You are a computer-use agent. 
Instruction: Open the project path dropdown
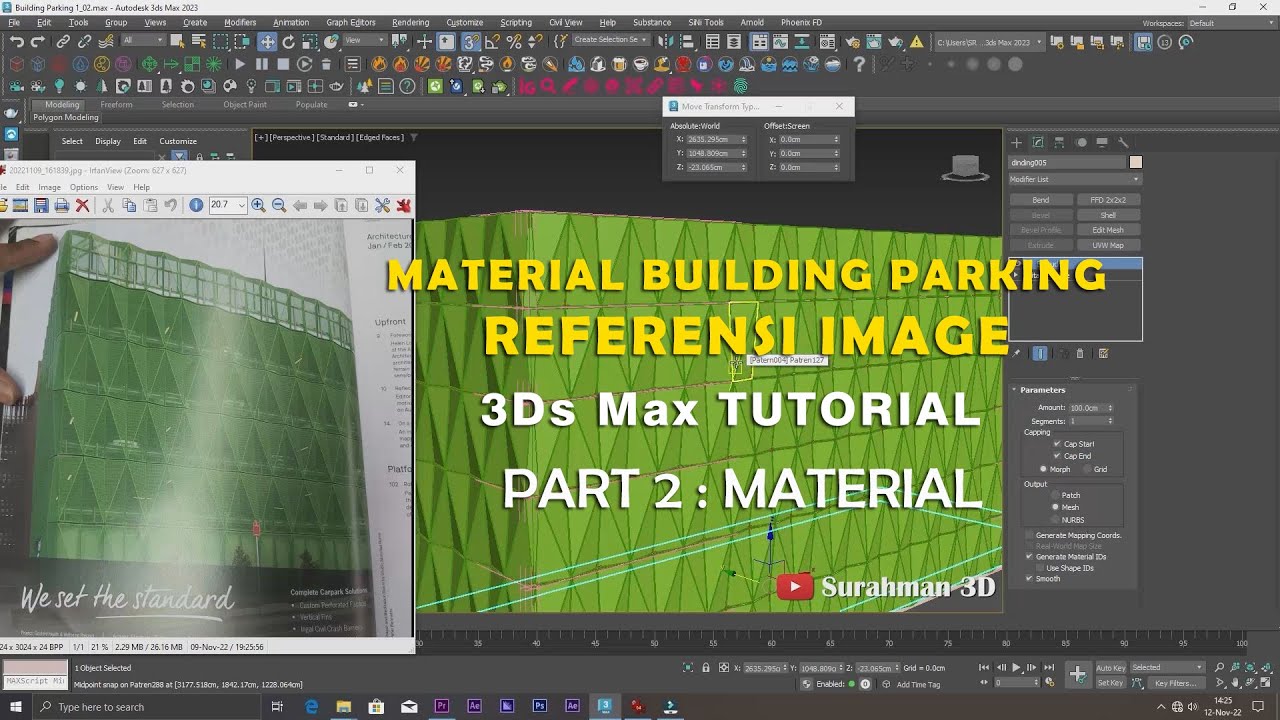990,42
